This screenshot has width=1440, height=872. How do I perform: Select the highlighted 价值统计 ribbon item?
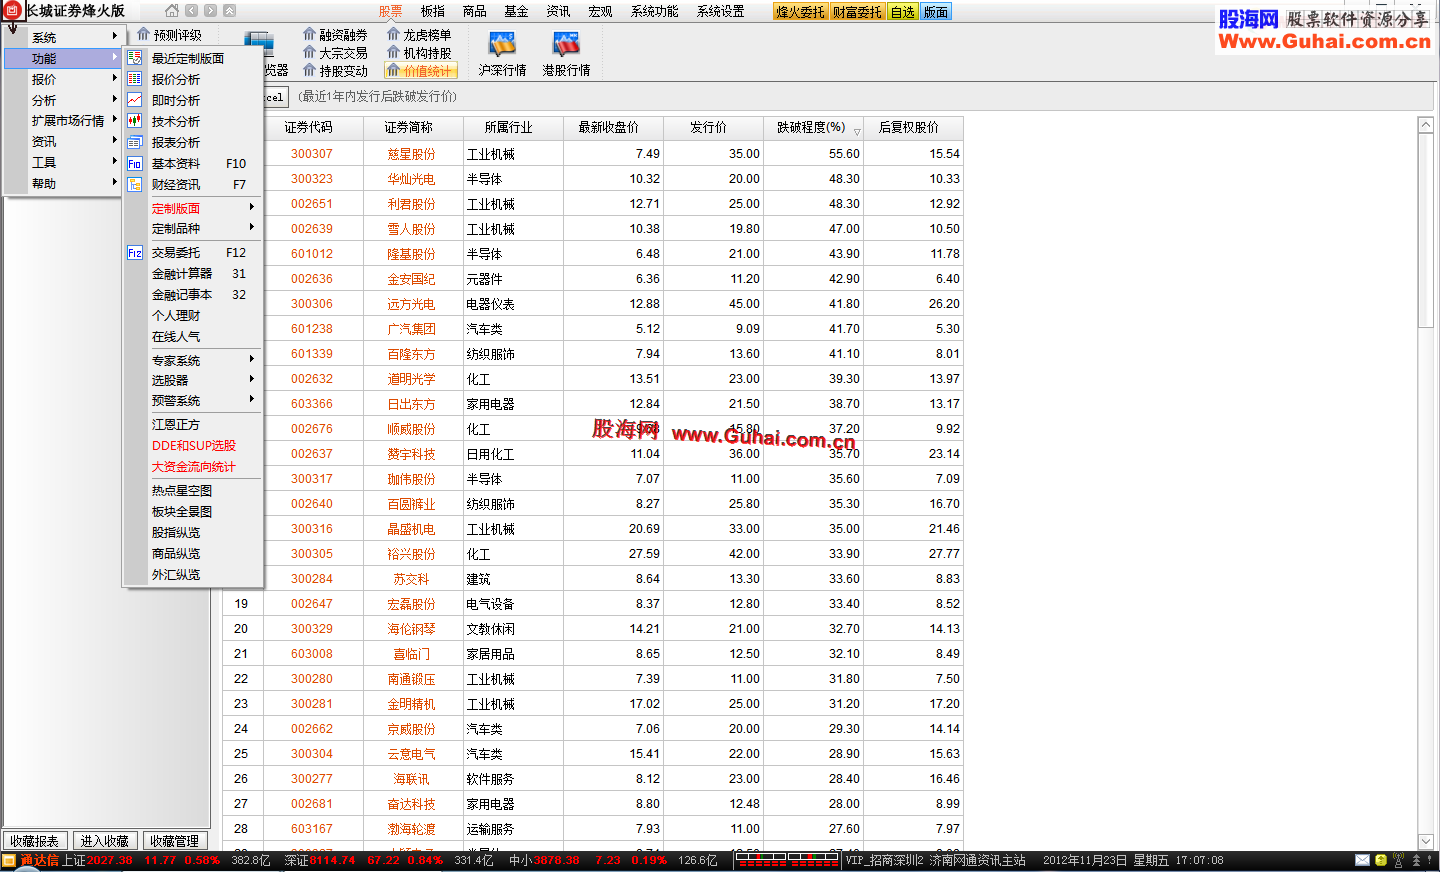(x=420, y=71)
